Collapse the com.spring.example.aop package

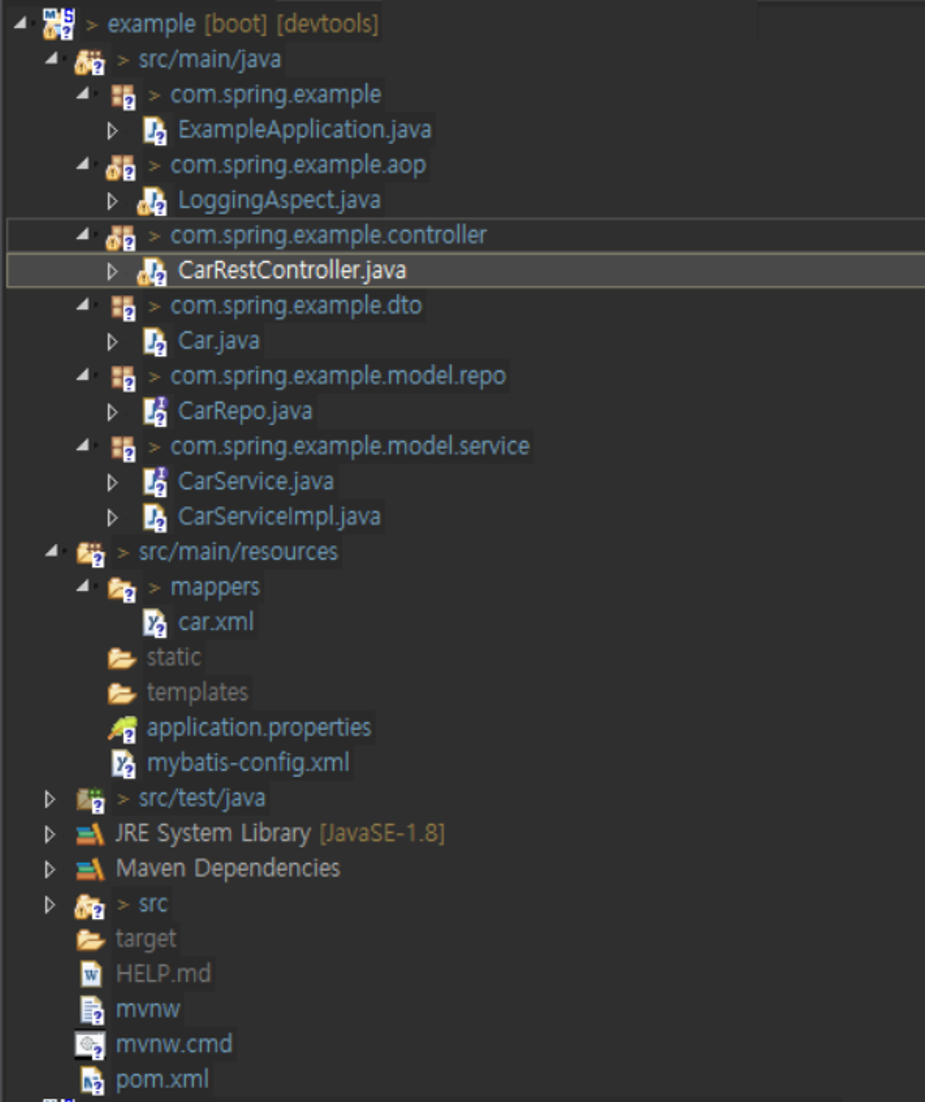click(x=83, y=164)
